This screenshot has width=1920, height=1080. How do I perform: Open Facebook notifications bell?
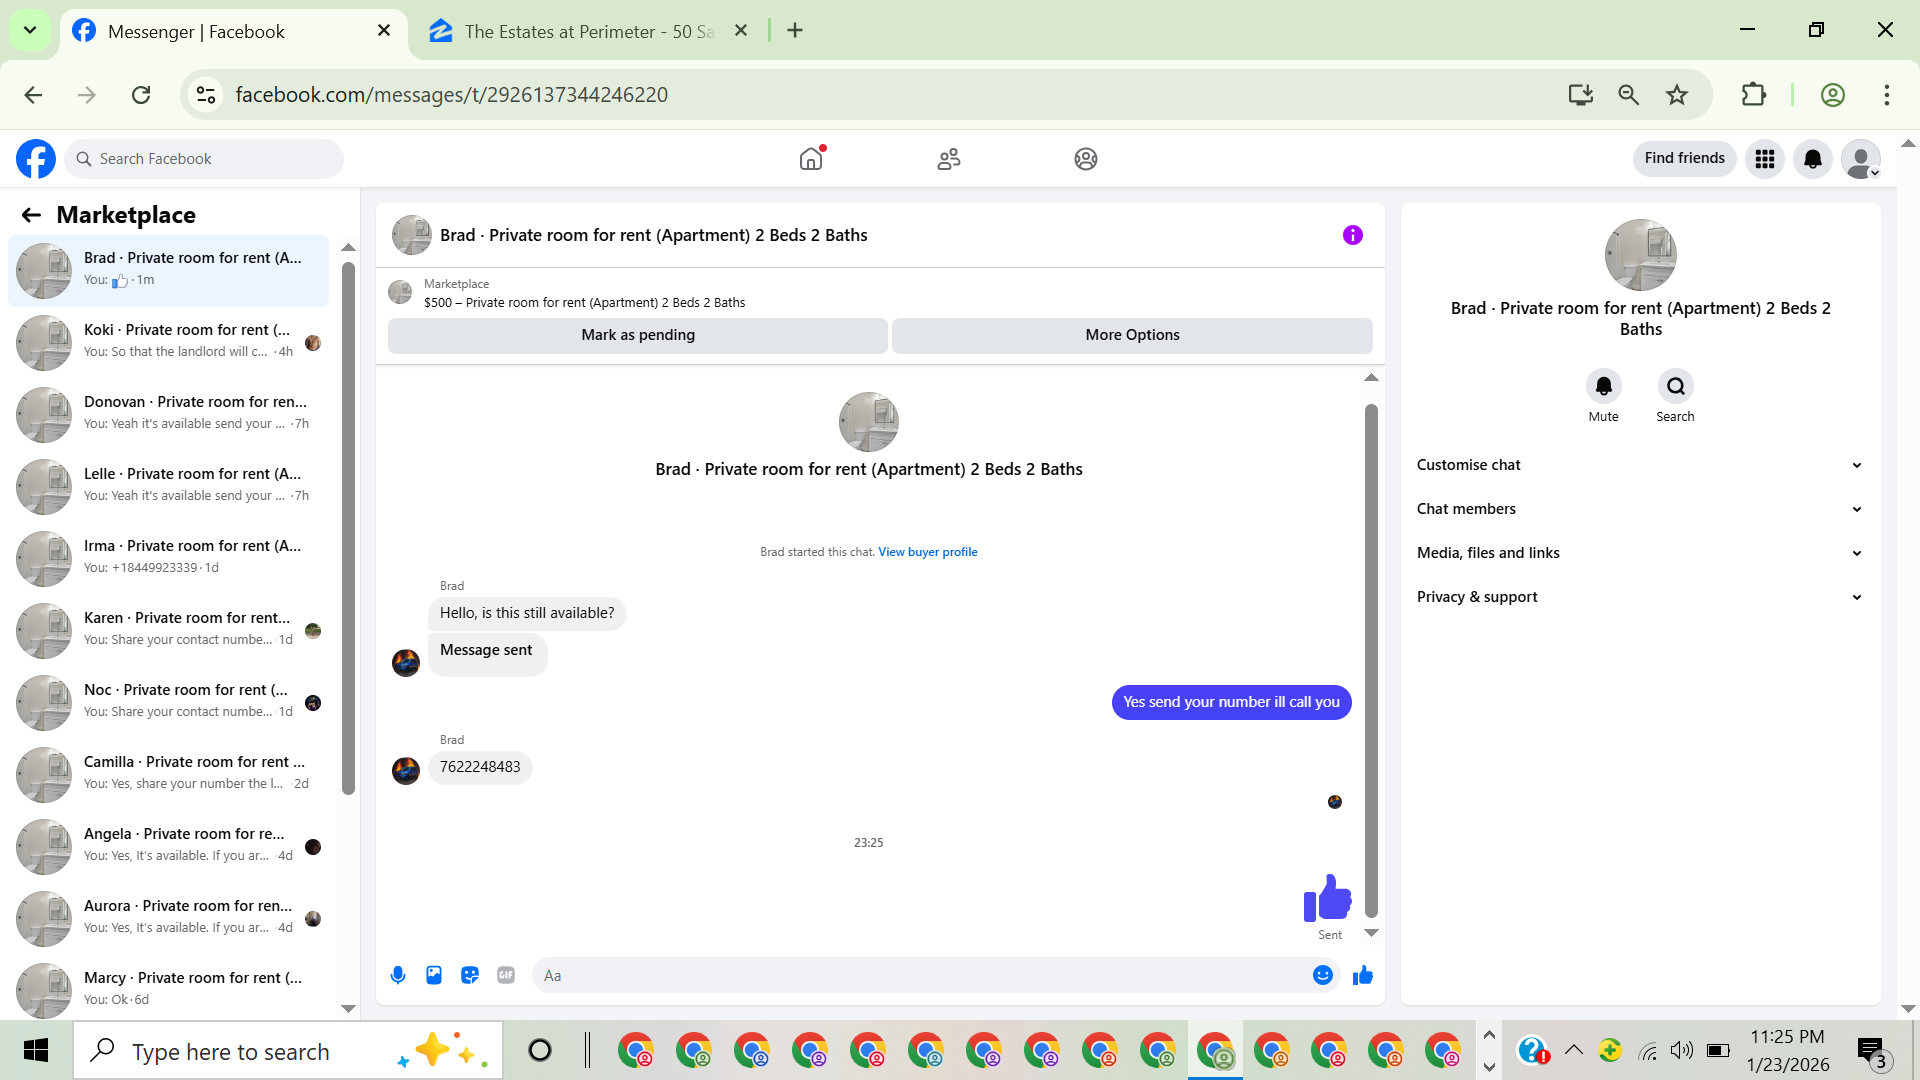(1812, 159)
